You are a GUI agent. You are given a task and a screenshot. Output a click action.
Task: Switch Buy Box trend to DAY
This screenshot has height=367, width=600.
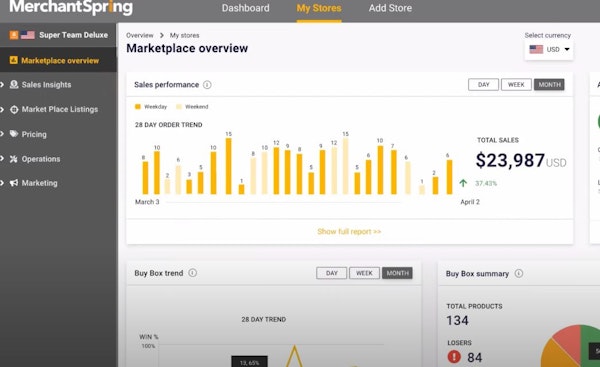tap(331, 273)
